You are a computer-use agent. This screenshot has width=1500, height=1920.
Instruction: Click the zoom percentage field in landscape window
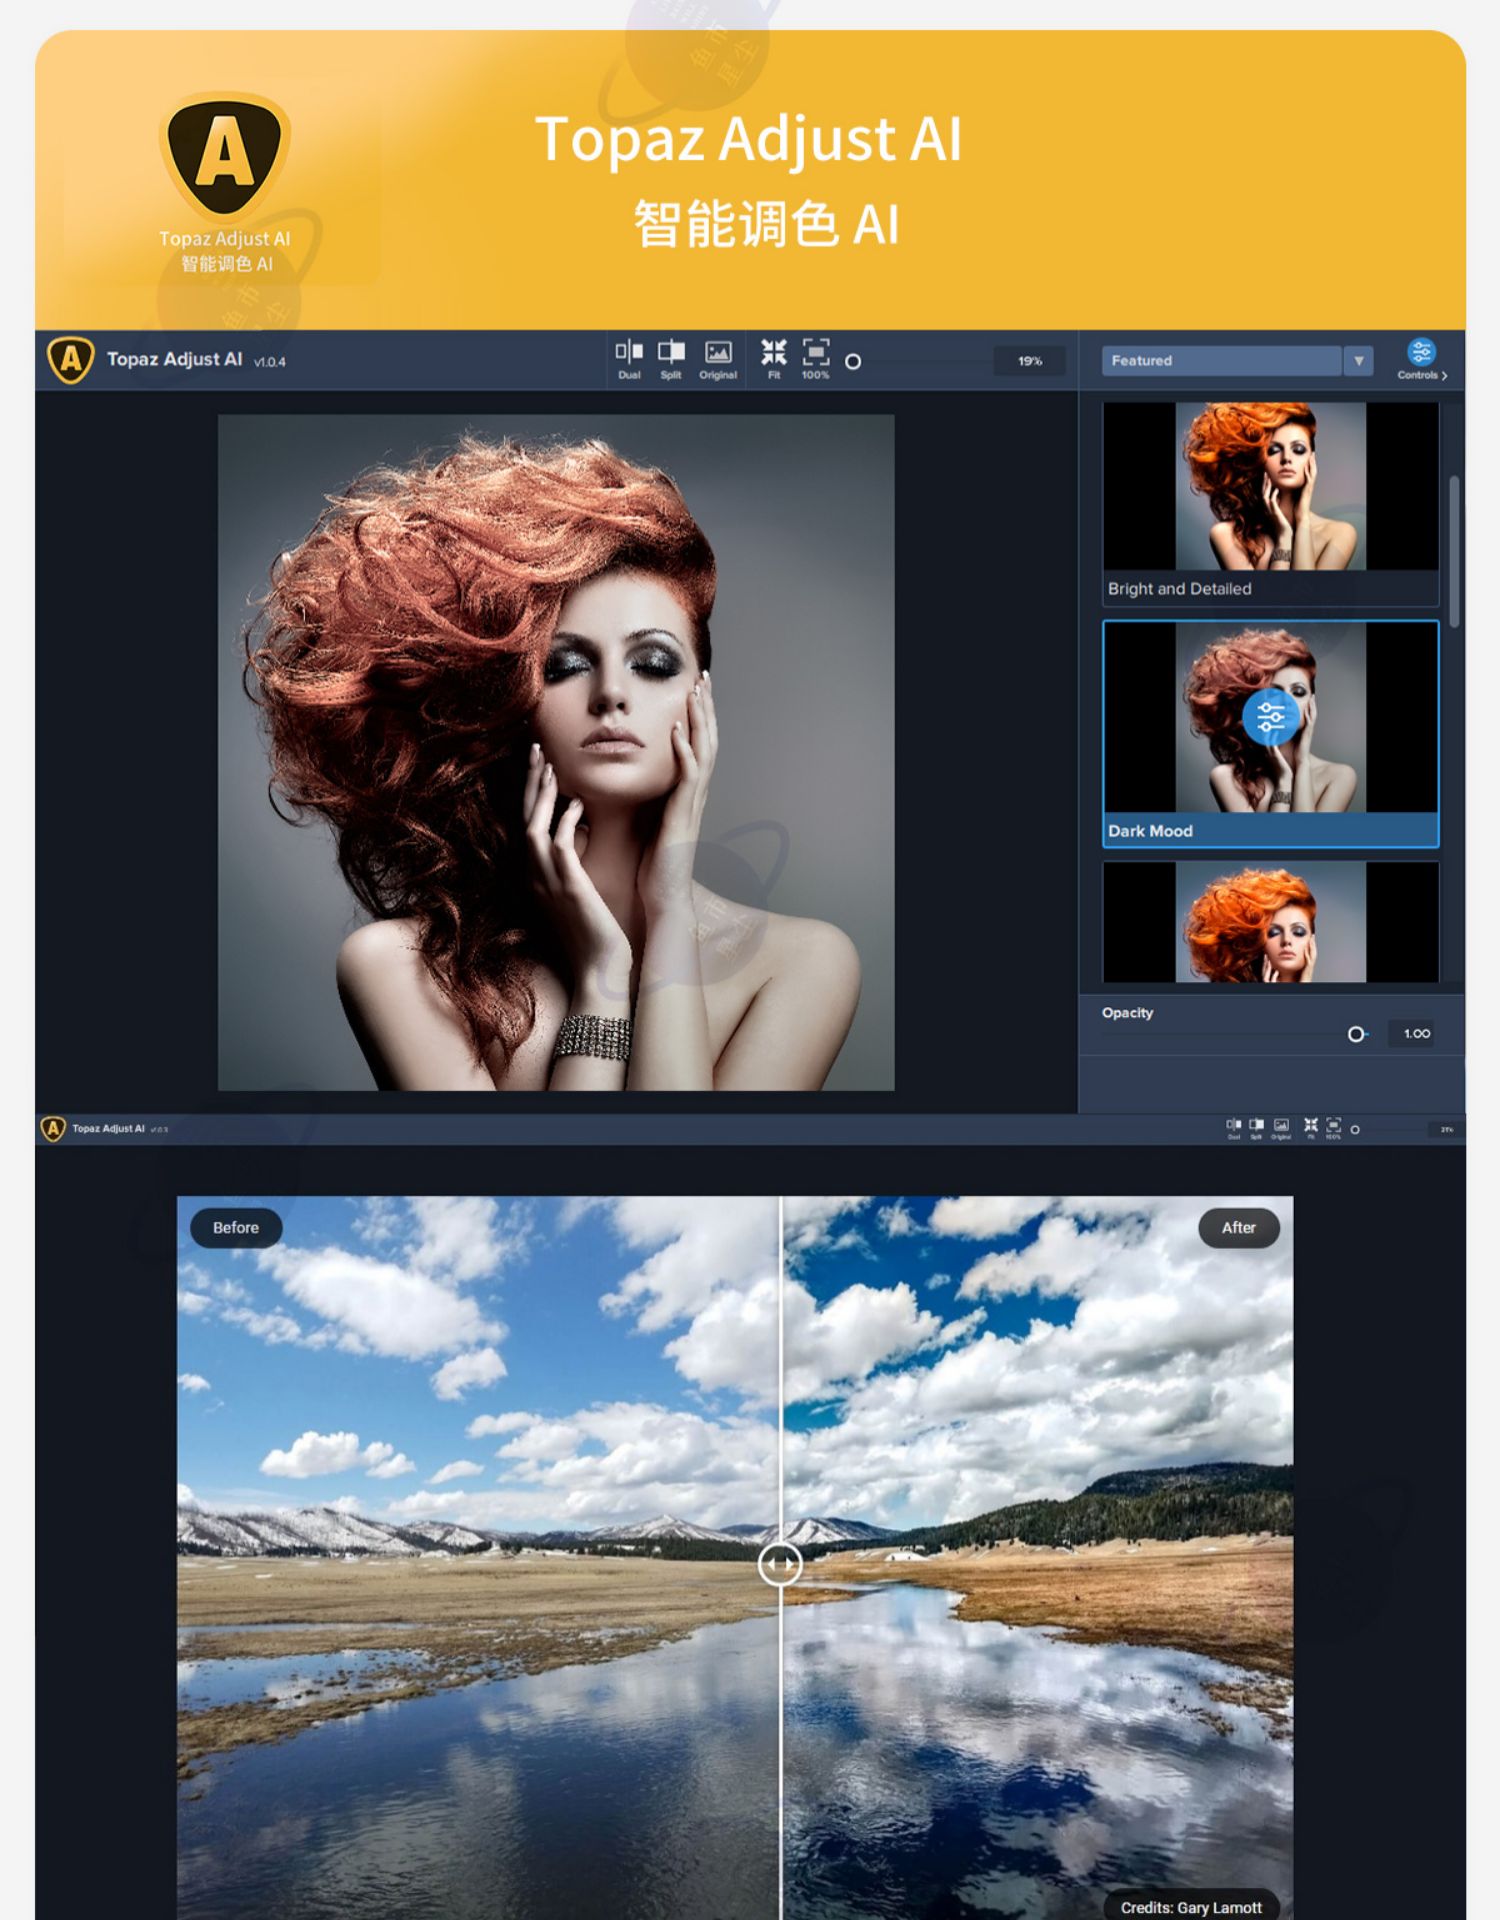pyautogui.click(x=1446, y=1130)
